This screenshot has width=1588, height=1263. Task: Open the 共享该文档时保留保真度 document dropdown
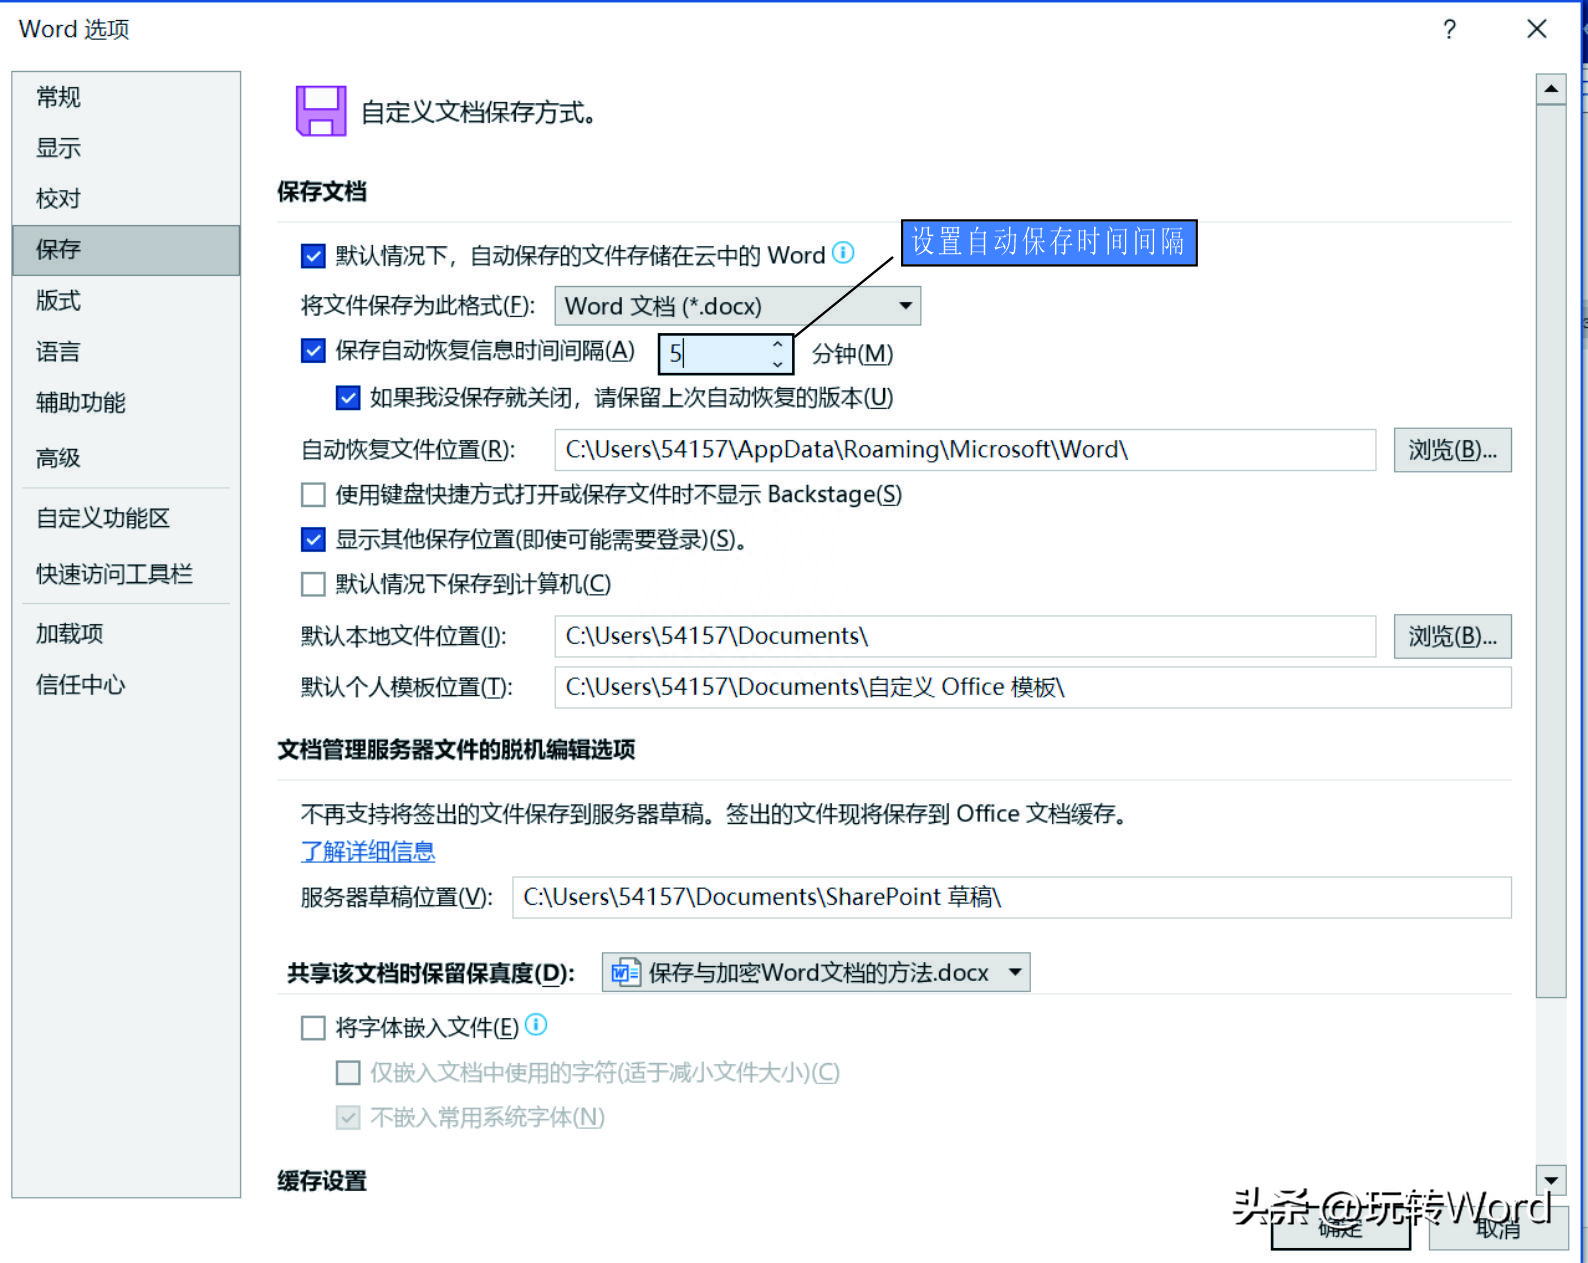tap(816, 972)
